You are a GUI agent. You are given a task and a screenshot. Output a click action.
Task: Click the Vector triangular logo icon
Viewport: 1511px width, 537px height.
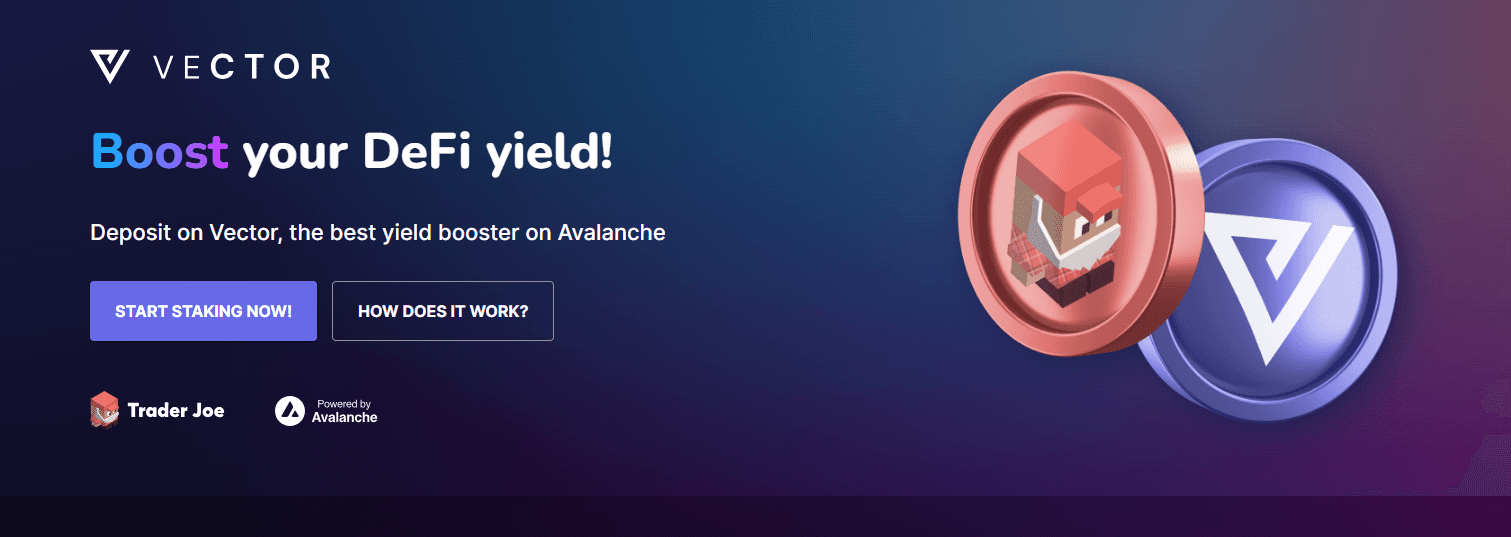click(110, 66)
